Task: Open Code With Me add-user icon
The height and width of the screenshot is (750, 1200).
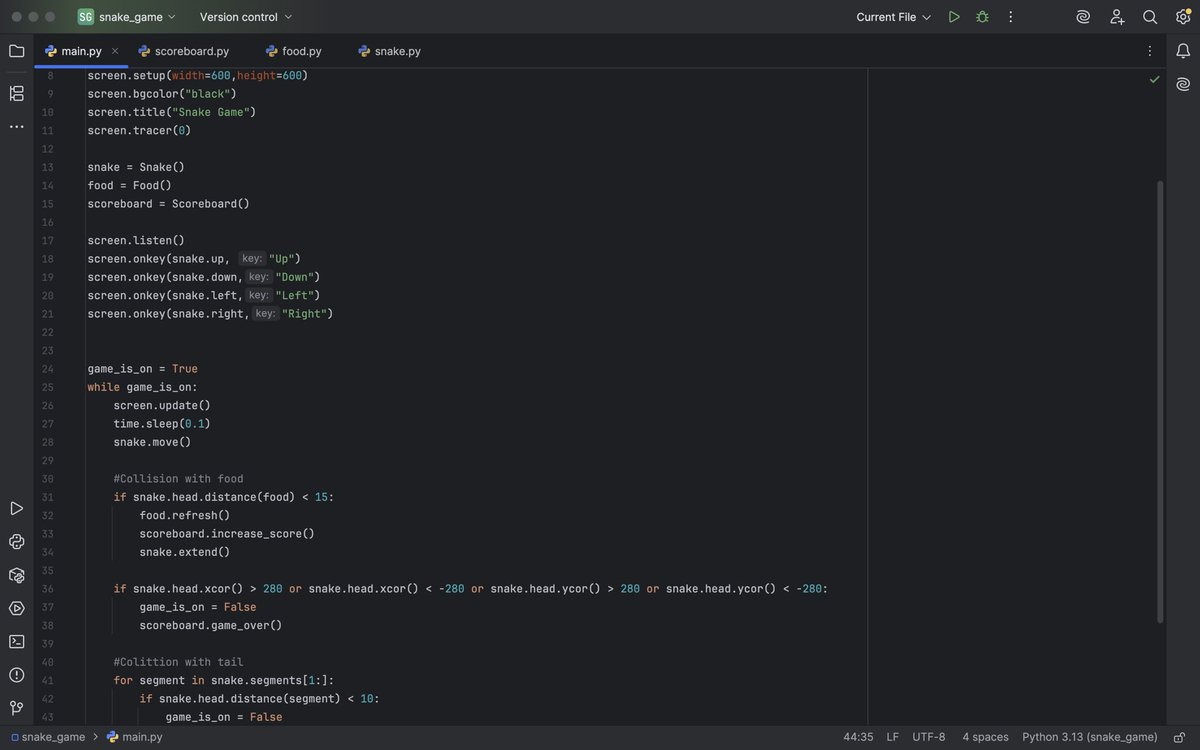Action: [1117, 17]
